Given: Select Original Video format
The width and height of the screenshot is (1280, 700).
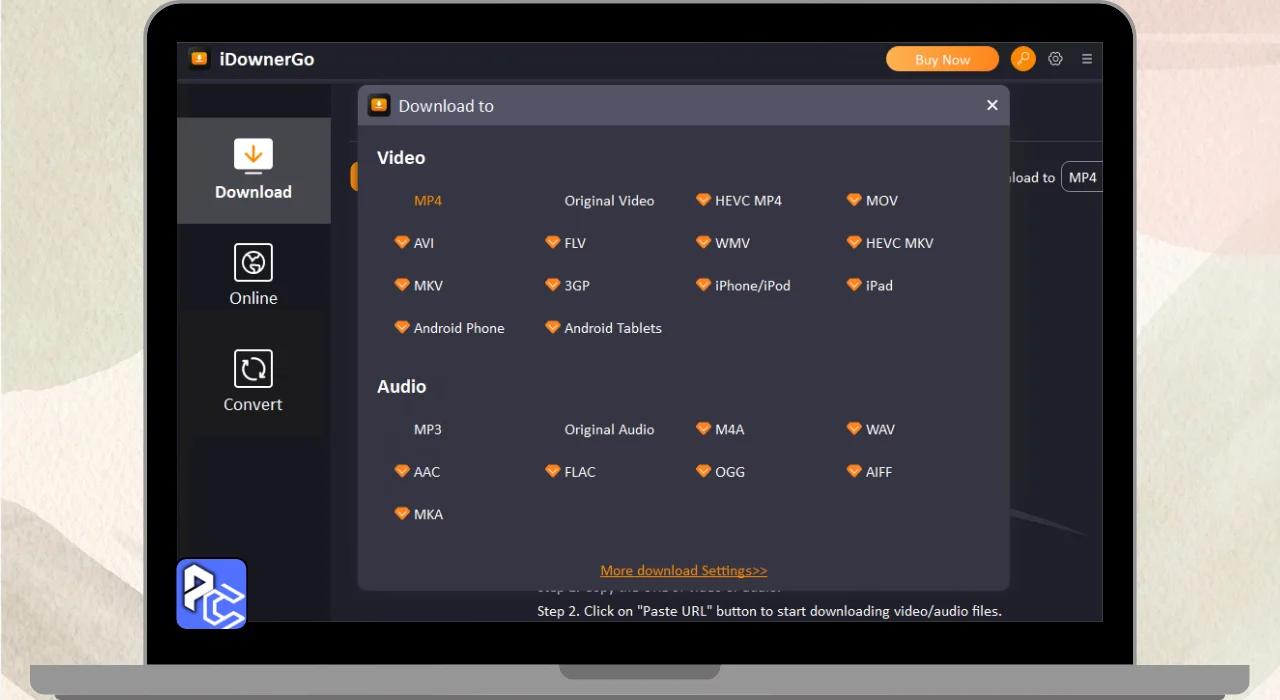Looking at the screenshot, I should pos(609,201).
